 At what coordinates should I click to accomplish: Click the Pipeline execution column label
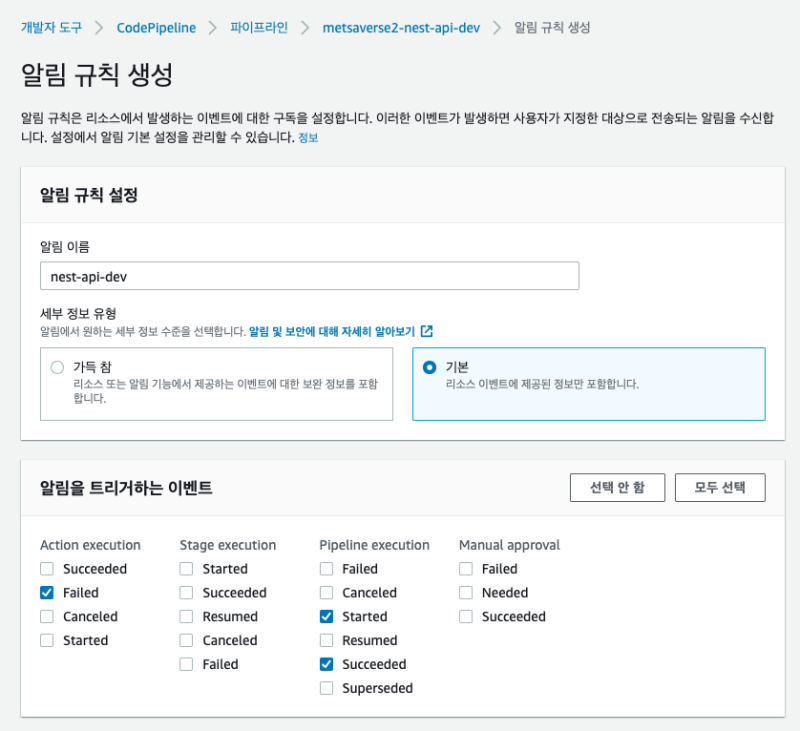(374, 545)
